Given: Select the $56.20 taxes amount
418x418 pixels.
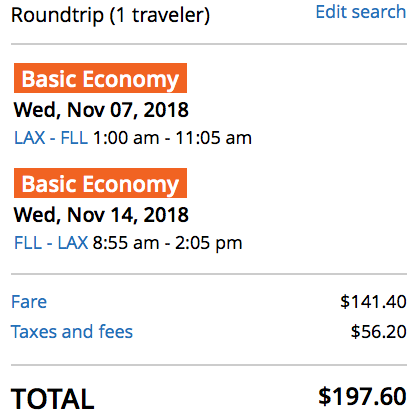Looking at the screenshot, I should [379, 332].
